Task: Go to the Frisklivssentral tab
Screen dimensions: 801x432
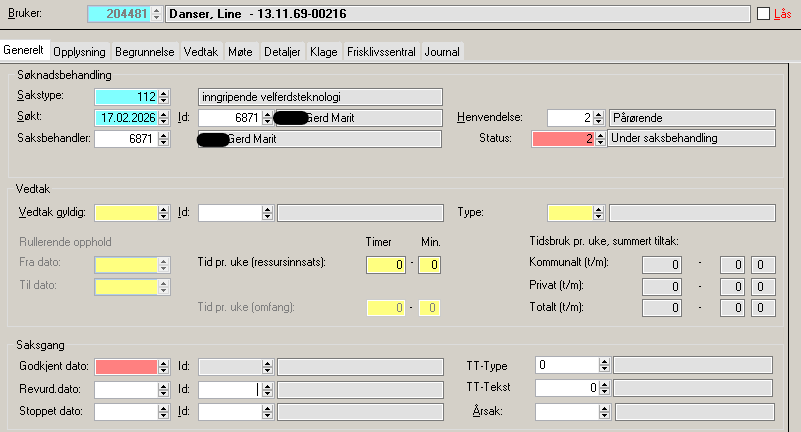Action: click(383, 51)
